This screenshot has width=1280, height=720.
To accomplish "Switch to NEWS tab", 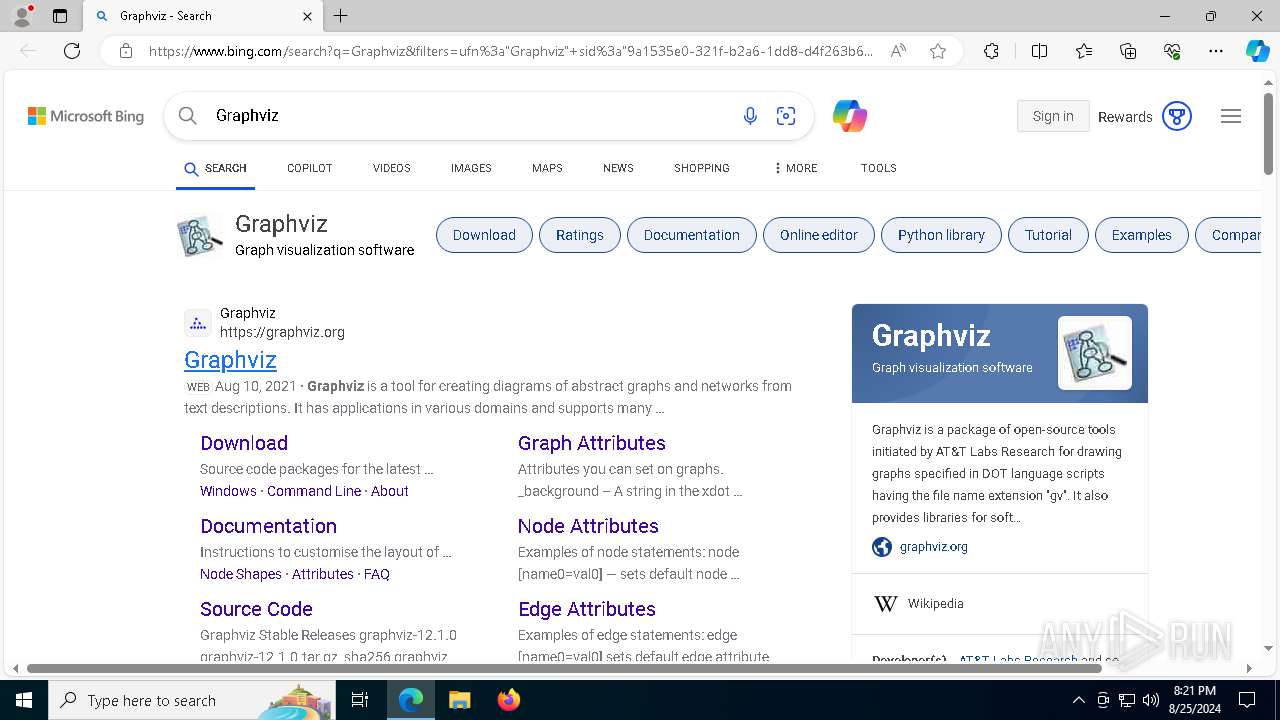I will 618,168.
